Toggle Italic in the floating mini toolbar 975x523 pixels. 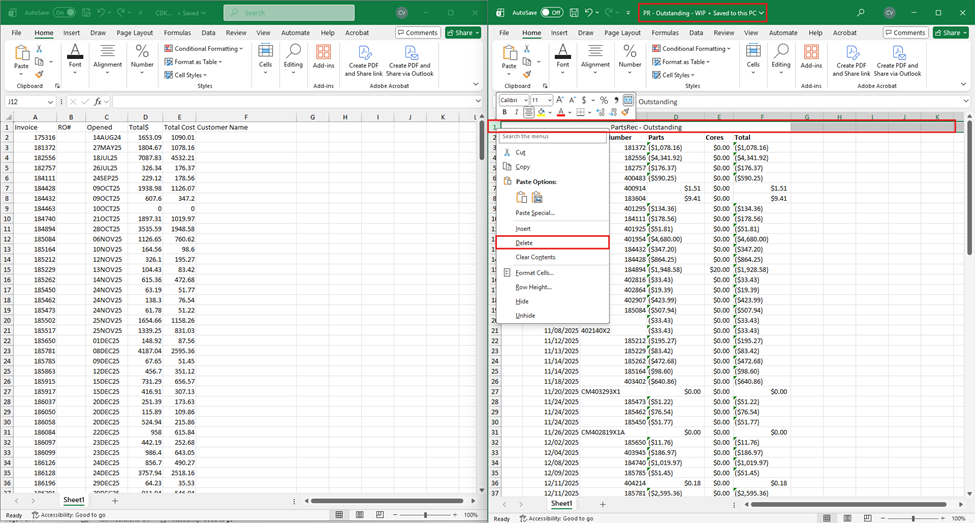(x=516, y=113)
